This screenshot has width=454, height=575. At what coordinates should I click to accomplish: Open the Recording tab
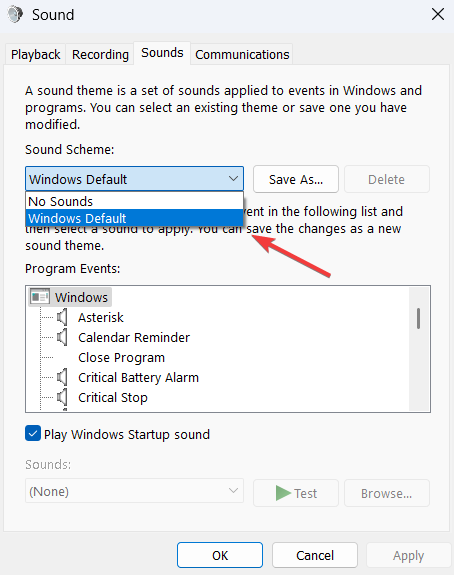tap(100, 54)
